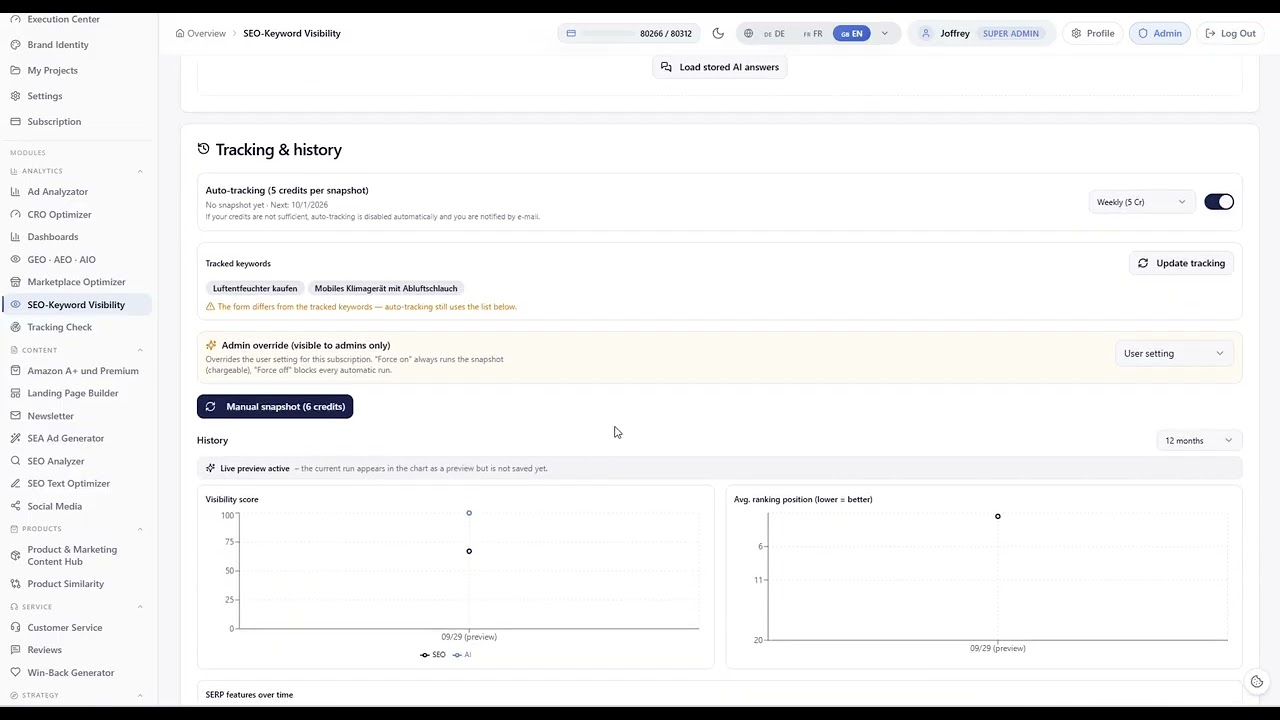Collapse the Products sidebar section
Image resolution: width=1280 pixels, height=720 pixels.
point(140,529)
